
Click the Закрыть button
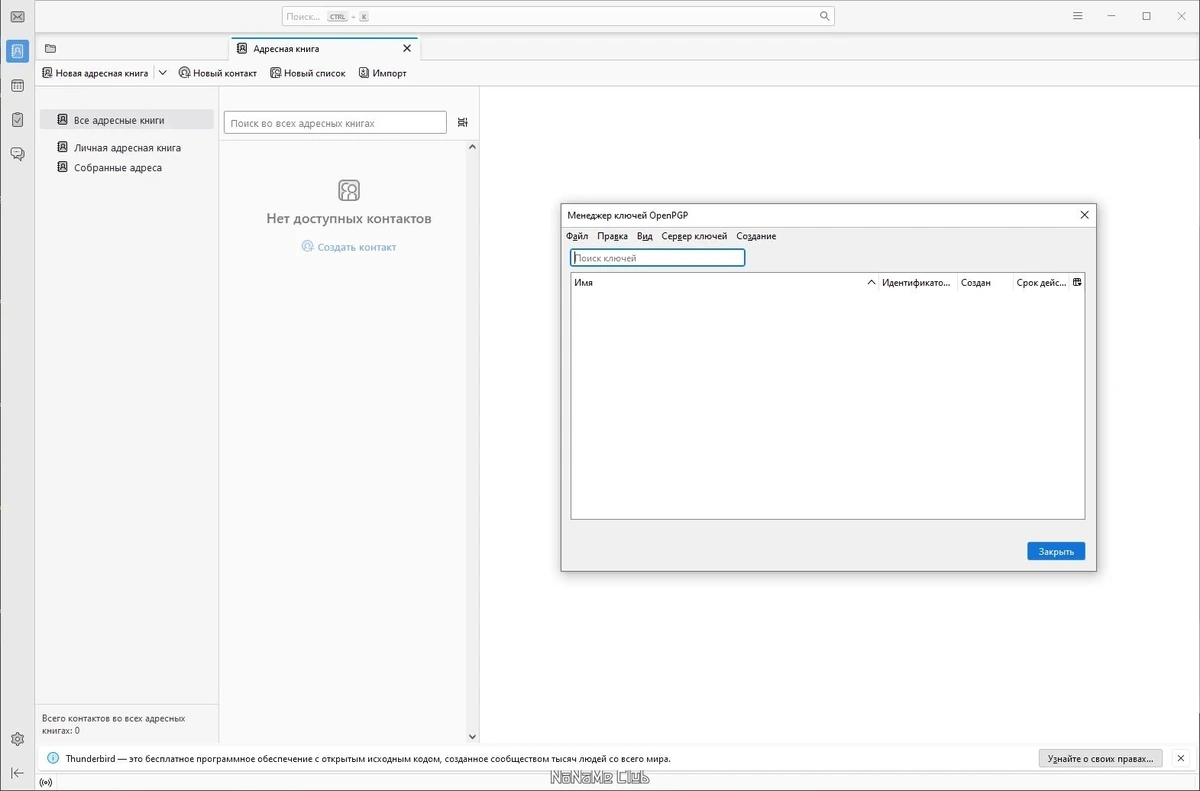1056,551
